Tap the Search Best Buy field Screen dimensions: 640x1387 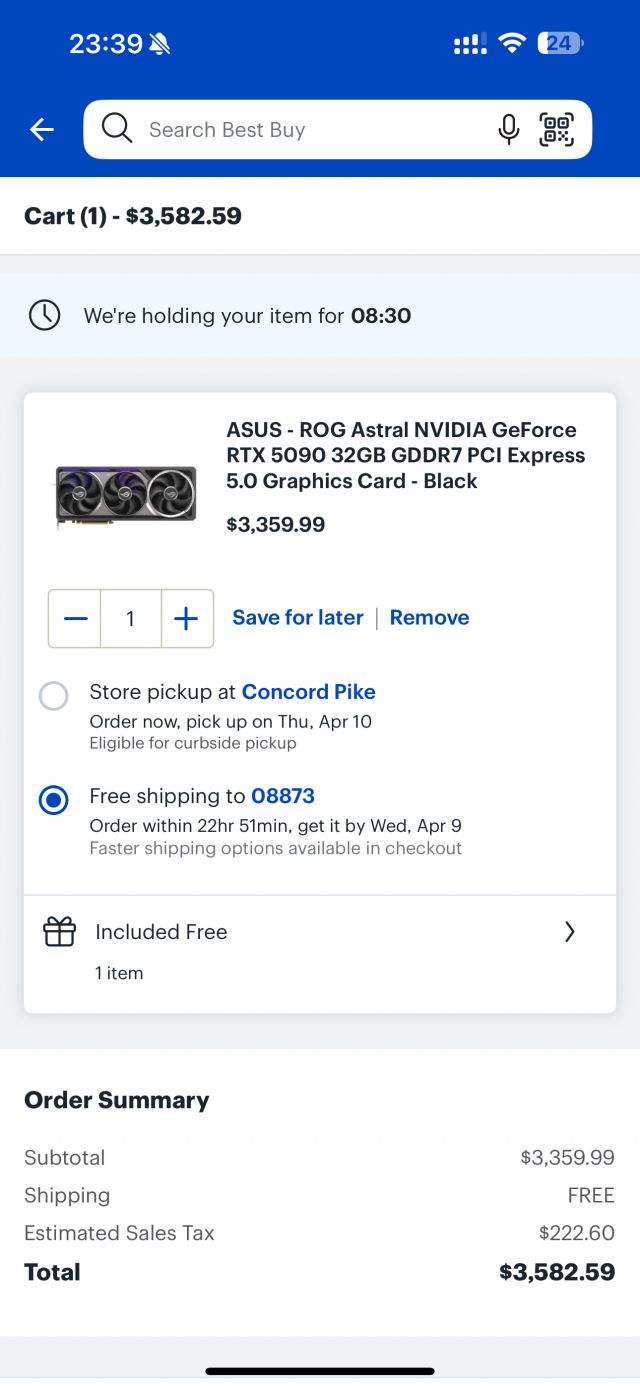pyautogui.click(x=300, y=130)
